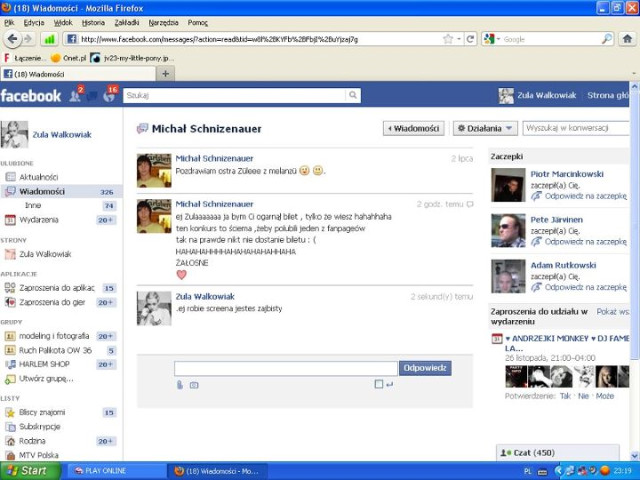Click the green signal bars toolbar icon

tap(49, 39)
